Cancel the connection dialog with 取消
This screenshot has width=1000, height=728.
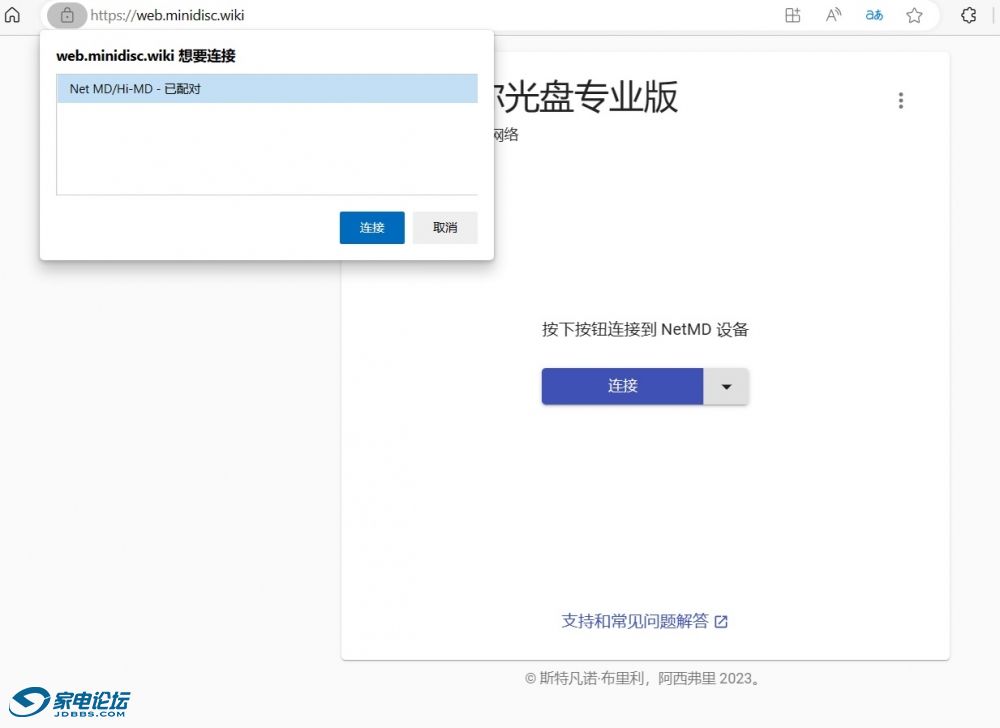pos(445,228)
